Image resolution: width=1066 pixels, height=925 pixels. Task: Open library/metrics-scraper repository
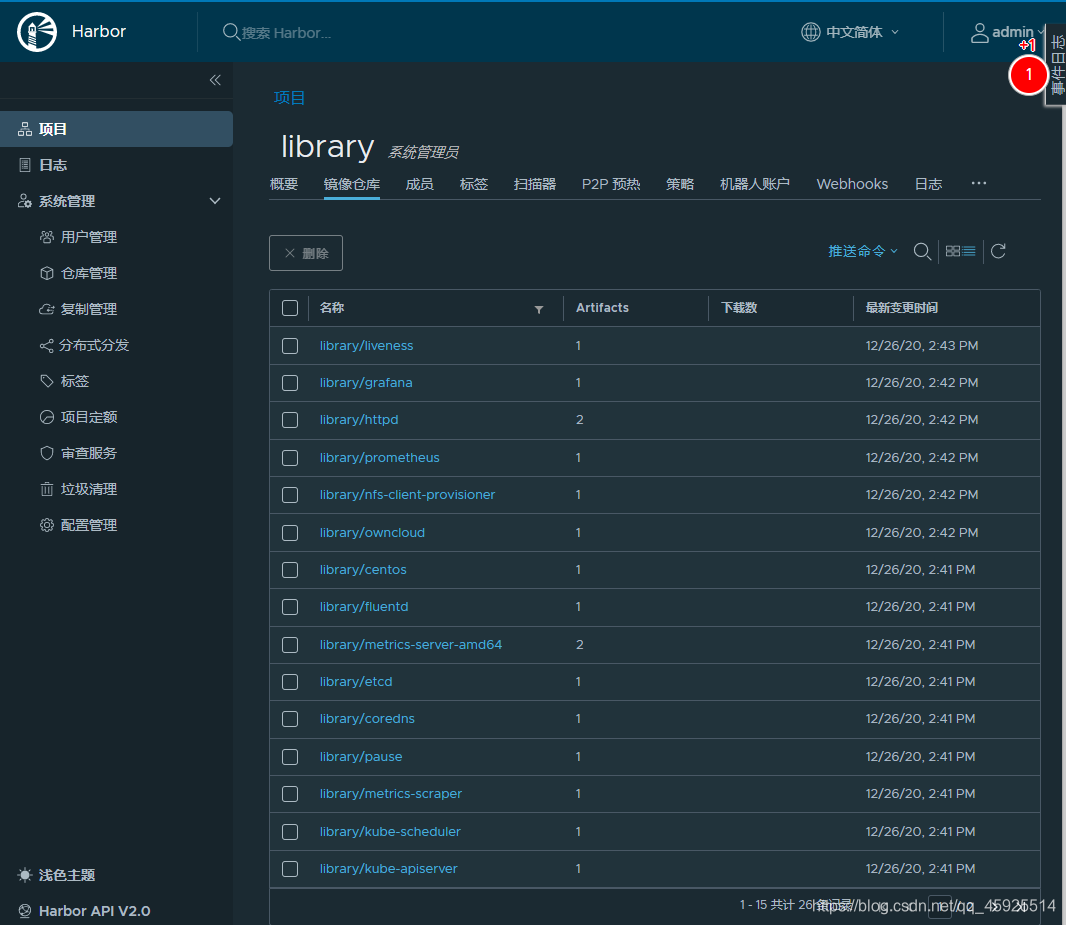(x=391, y=794)
